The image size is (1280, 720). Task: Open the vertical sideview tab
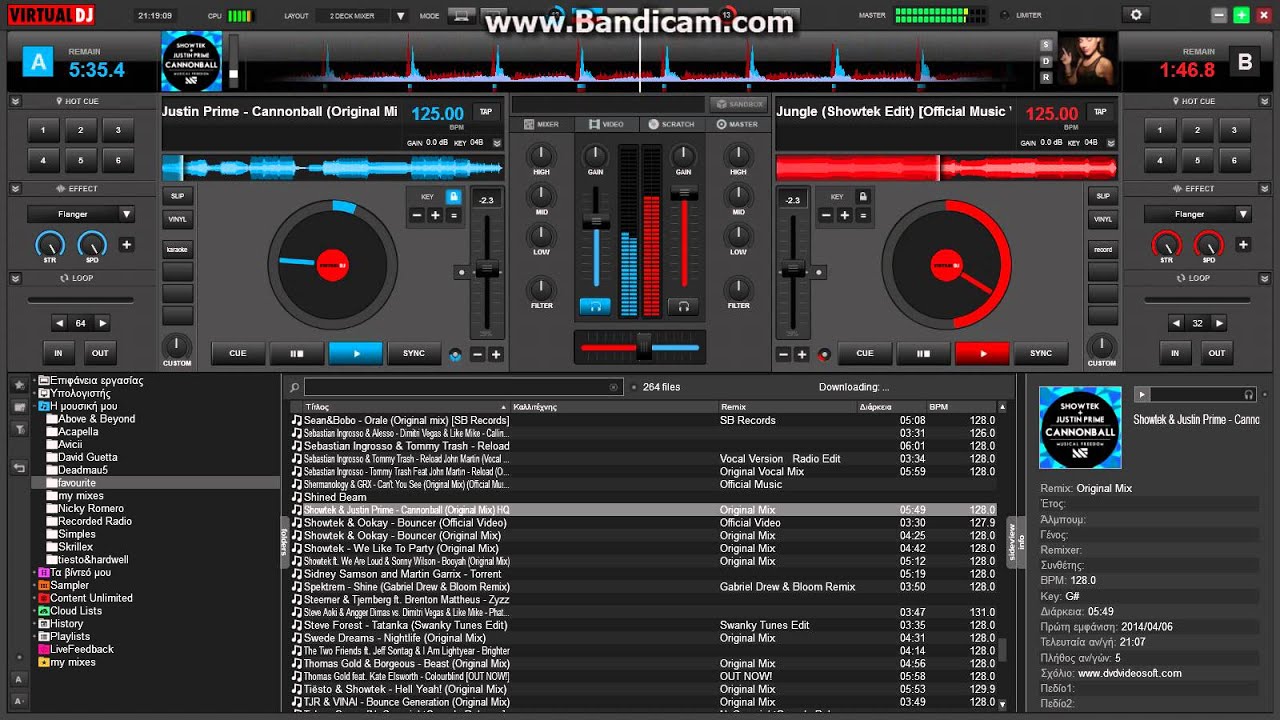click(1010, 541)
